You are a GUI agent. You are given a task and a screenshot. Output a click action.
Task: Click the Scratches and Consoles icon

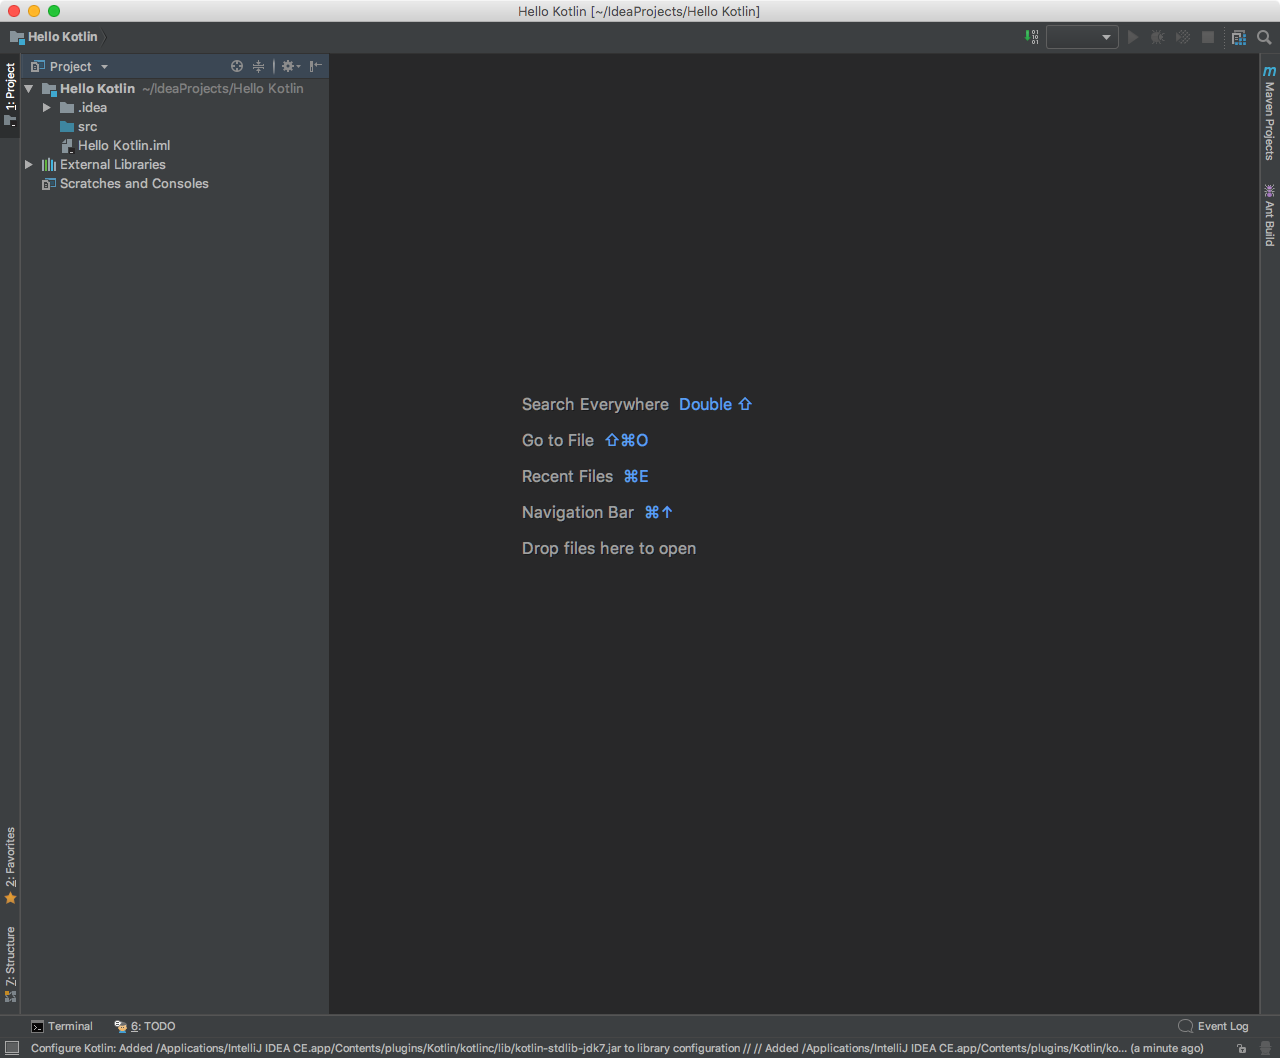48,184
